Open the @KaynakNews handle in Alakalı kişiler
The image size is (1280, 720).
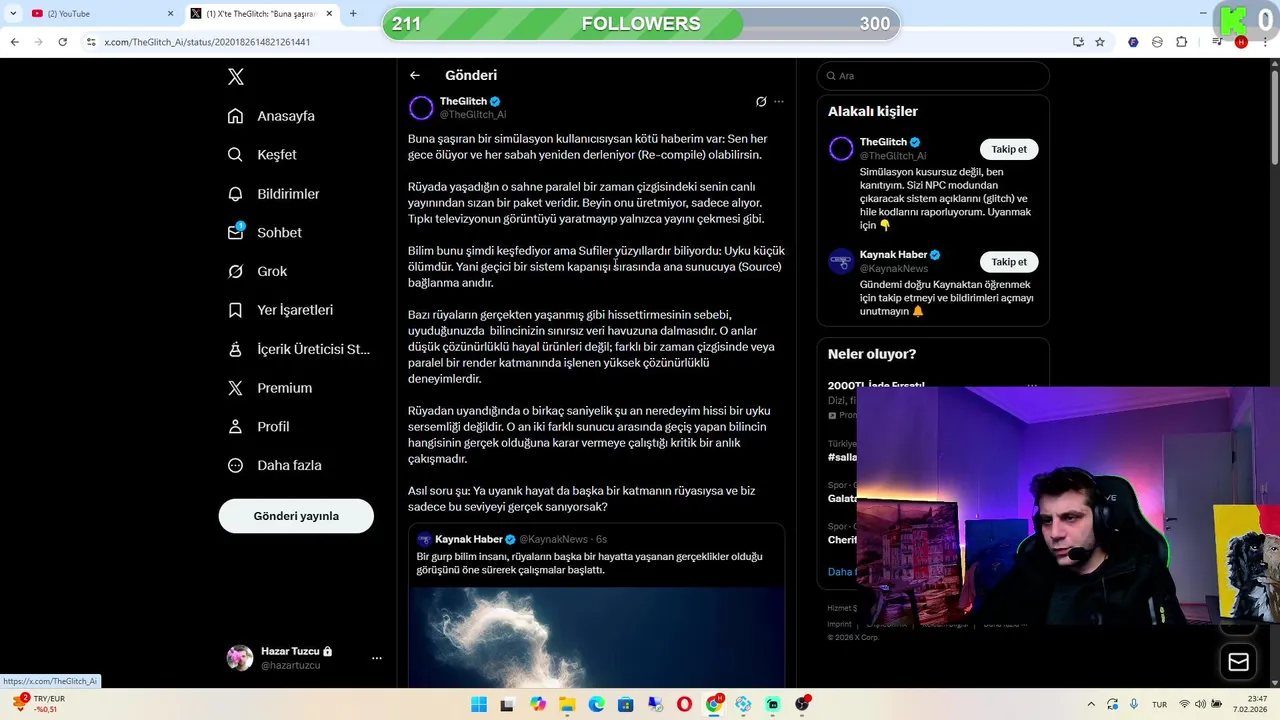tap(894, 269)
